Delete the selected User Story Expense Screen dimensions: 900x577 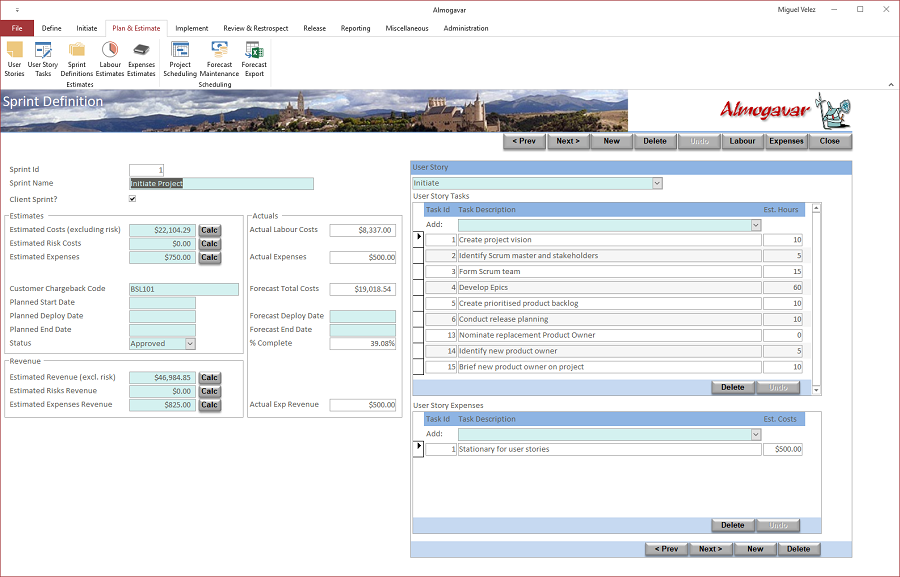tap(732, 525)
